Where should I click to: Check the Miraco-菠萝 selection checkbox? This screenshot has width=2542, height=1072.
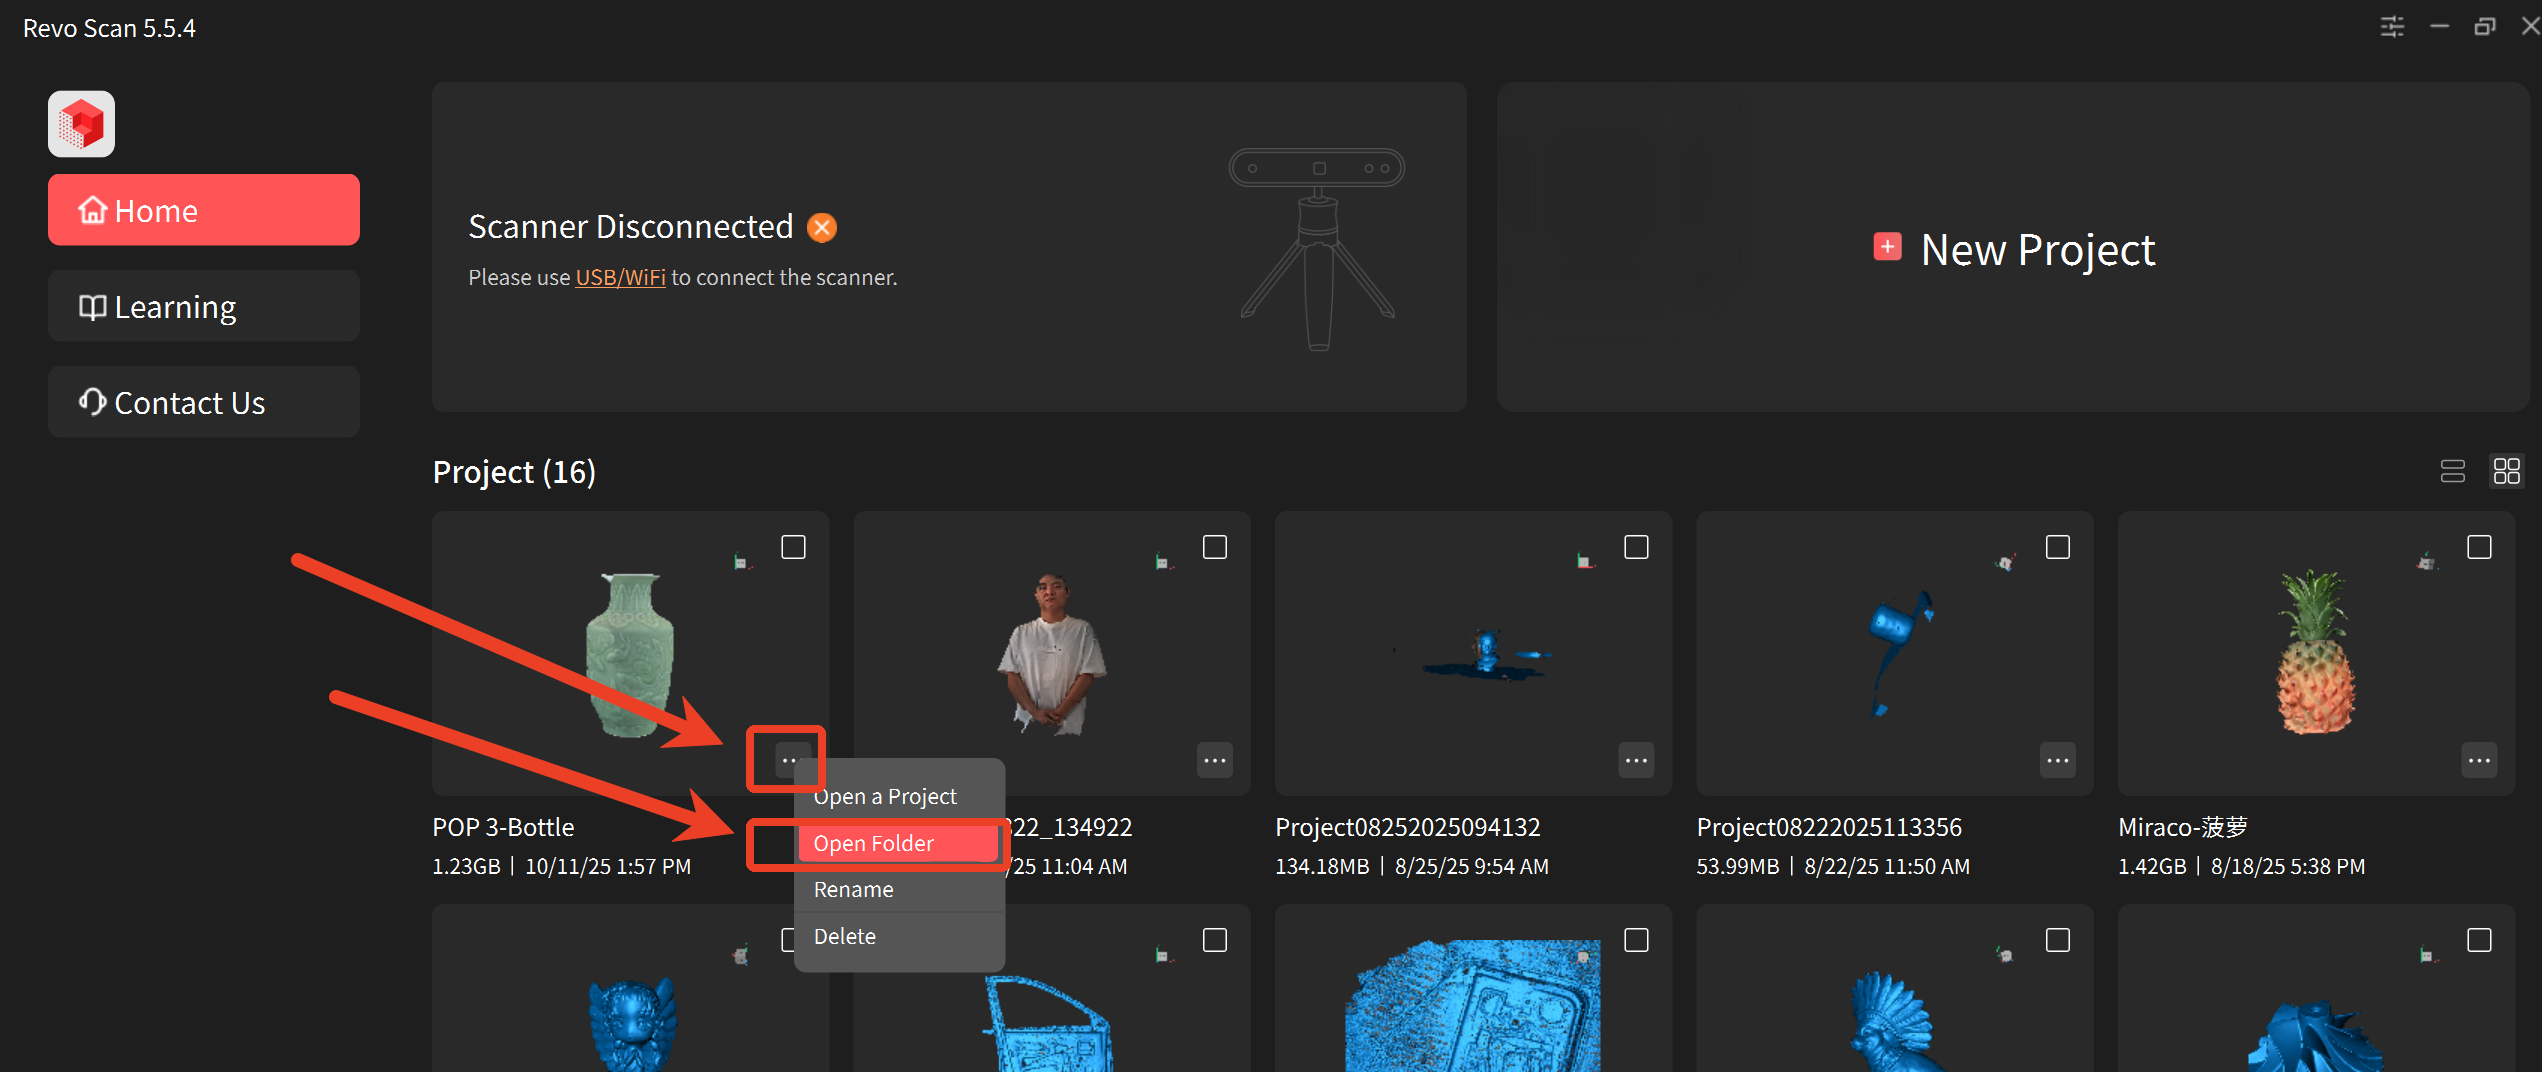pos(2479,547)
